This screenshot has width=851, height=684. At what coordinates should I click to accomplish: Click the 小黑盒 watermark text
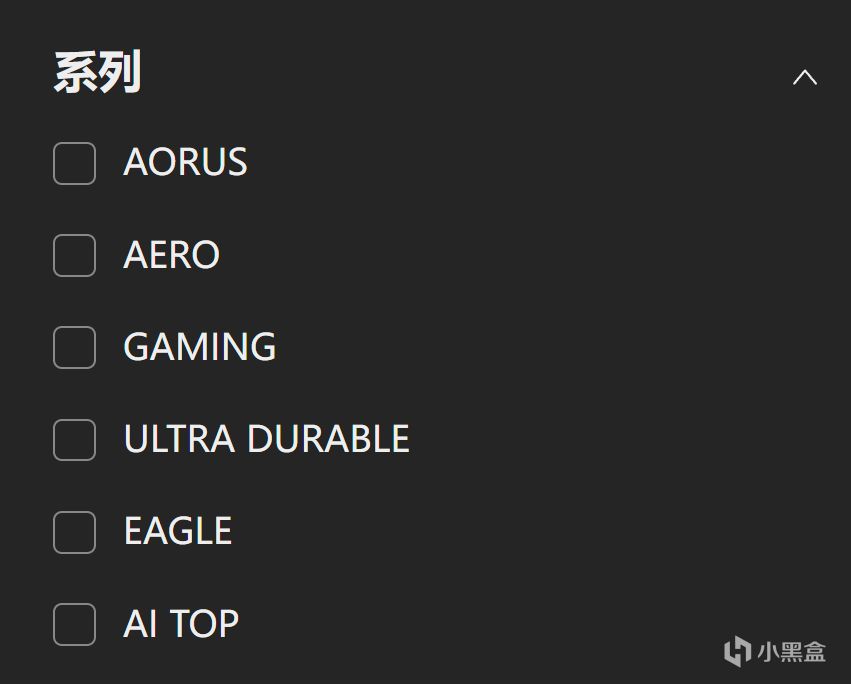(x=791, y=652)
